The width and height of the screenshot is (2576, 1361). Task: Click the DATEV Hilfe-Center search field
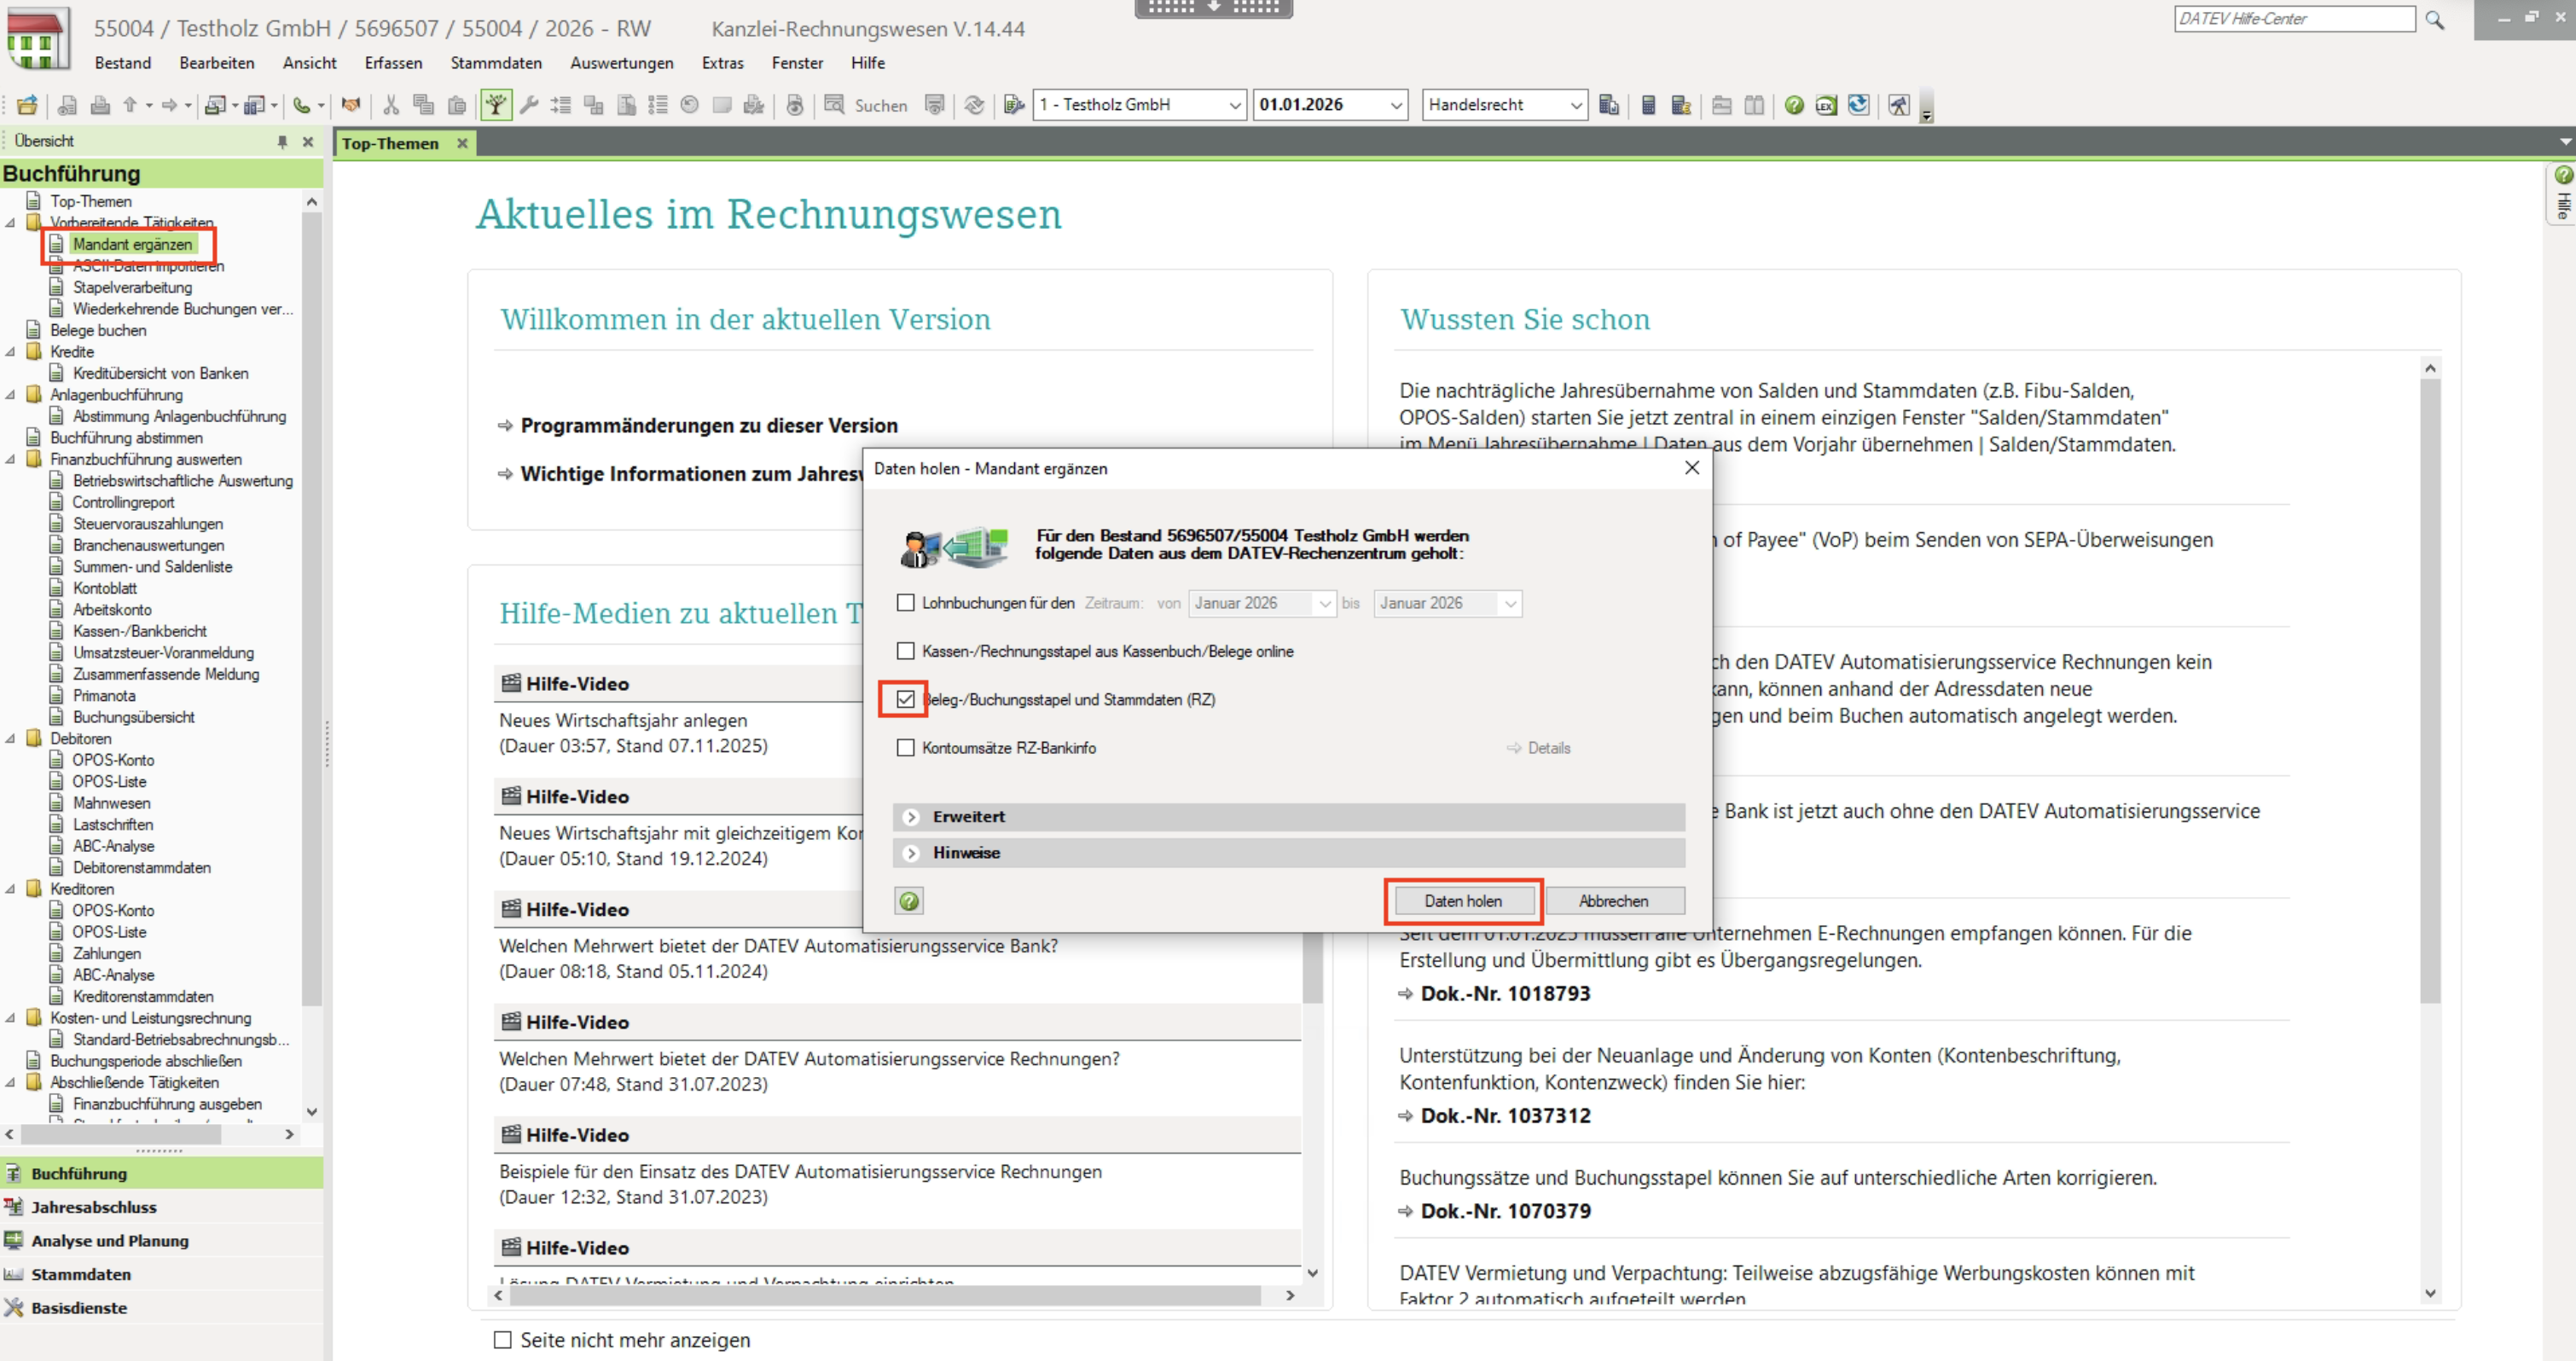[x=2294, y=19]
